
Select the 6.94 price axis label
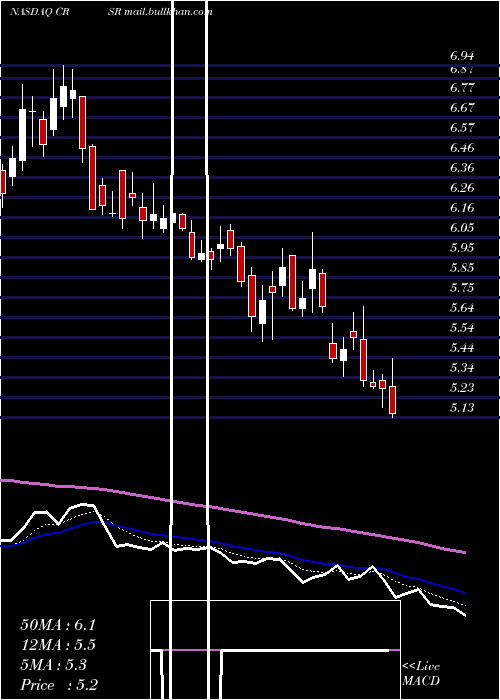click(x=462, y=56)
